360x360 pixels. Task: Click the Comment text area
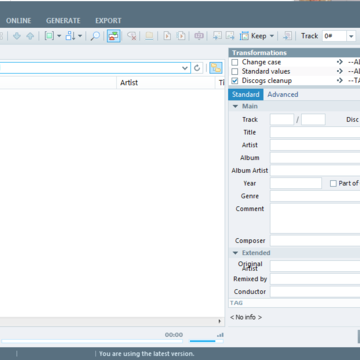coord(315,219)
